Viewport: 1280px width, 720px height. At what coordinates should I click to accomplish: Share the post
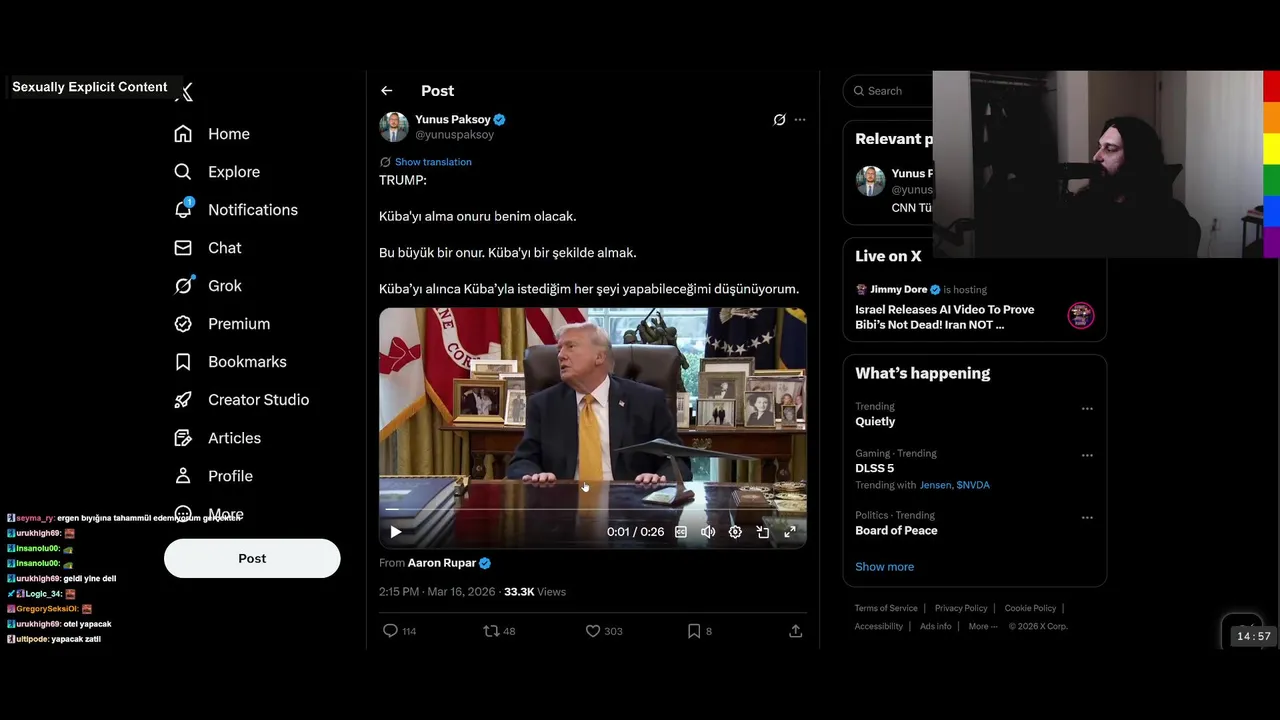[x=796, y=631]
